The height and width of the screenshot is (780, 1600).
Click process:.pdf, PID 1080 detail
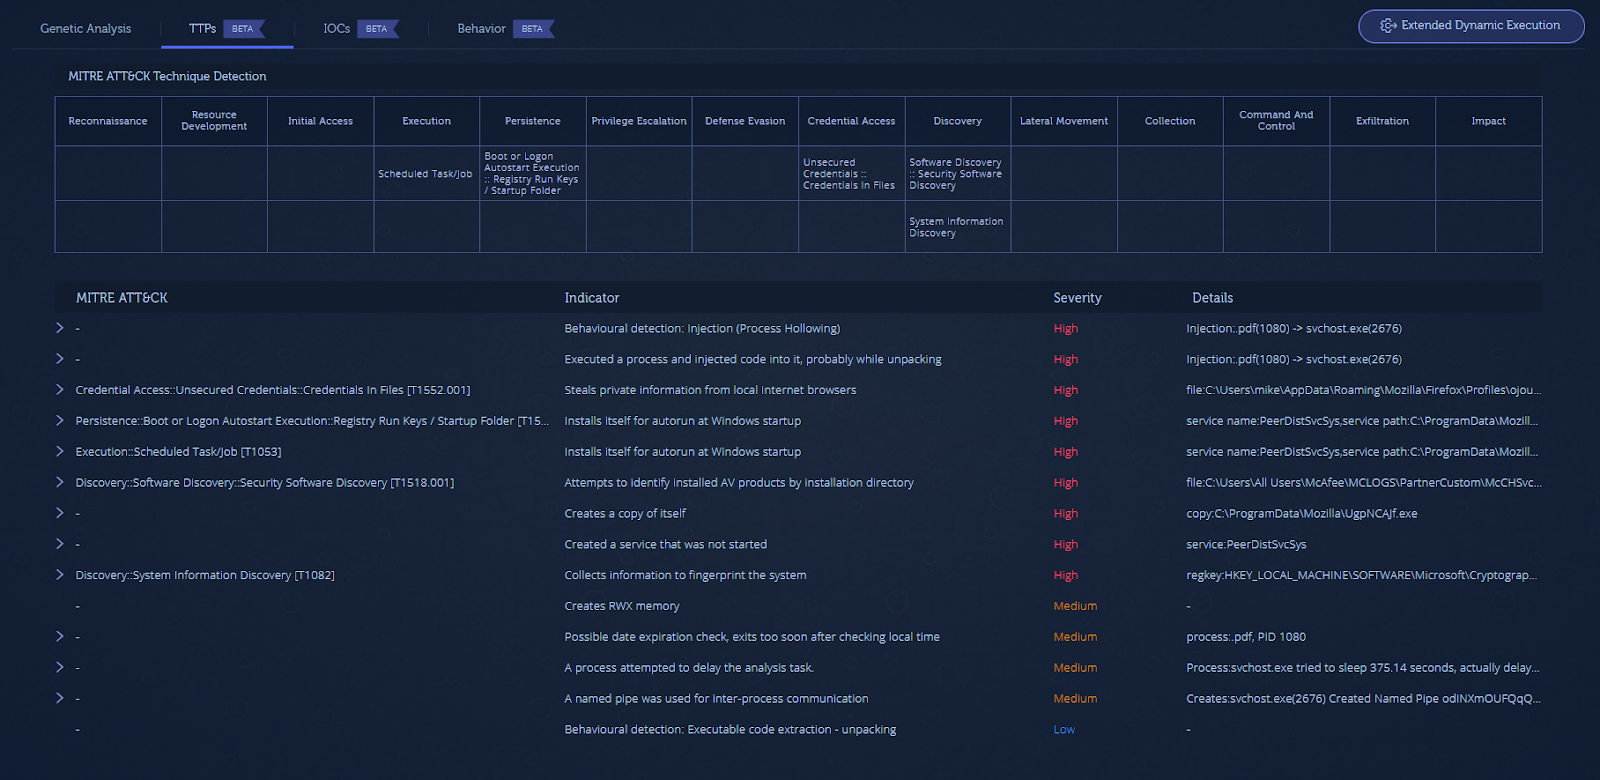[1246, 636]
